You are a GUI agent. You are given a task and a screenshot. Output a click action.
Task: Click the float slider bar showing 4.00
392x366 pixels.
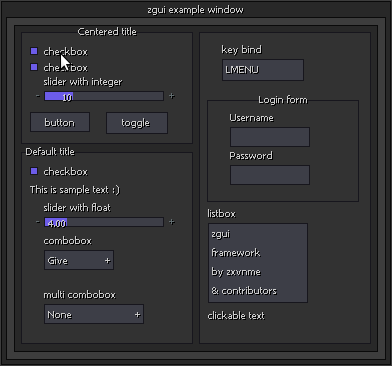(x=104, y=222)
